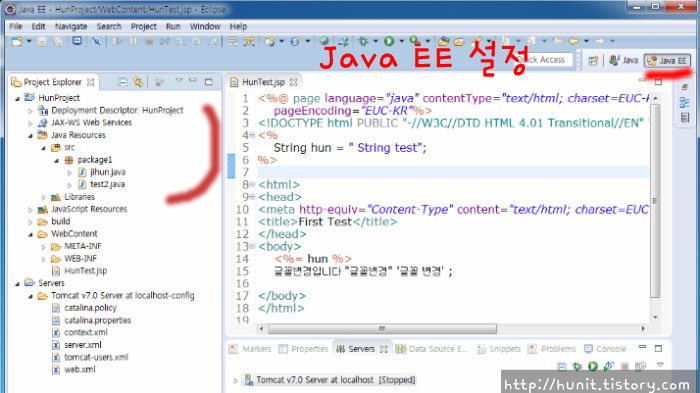Viewport: 700px width, 393px height.
Task: Collapse the HunProject tree node
Action: [17, 98]
